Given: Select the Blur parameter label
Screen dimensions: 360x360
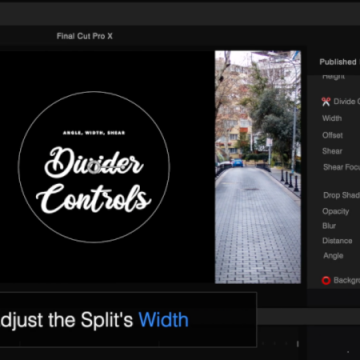Looking at the screenshot, I should [x=329, y=226].
